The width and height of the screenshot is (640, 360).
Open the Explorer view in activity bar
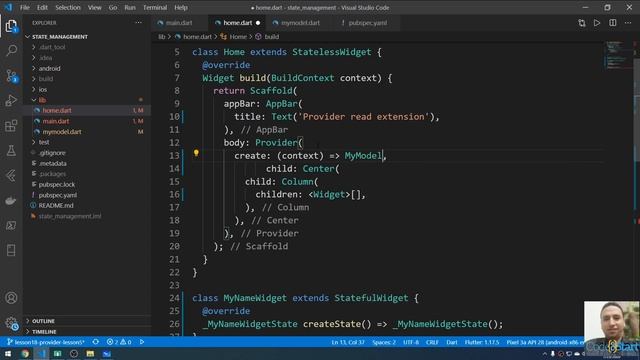coord(11,26)
